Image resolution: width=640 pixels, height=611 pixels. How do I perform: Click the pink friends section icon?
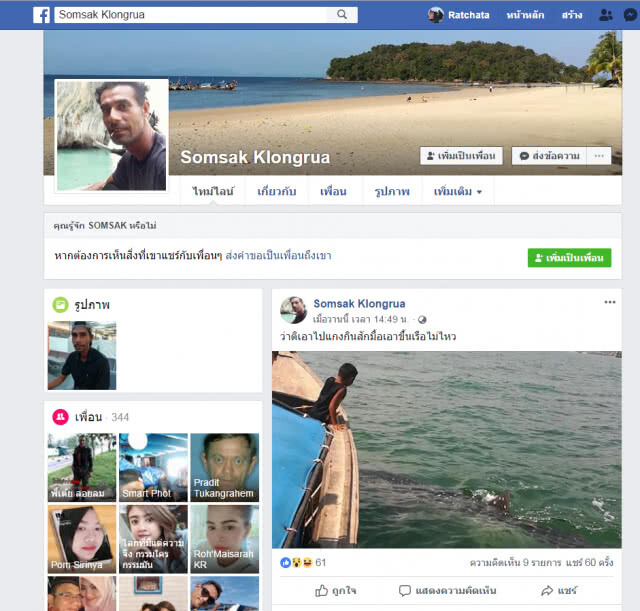[x=60, y=417]
